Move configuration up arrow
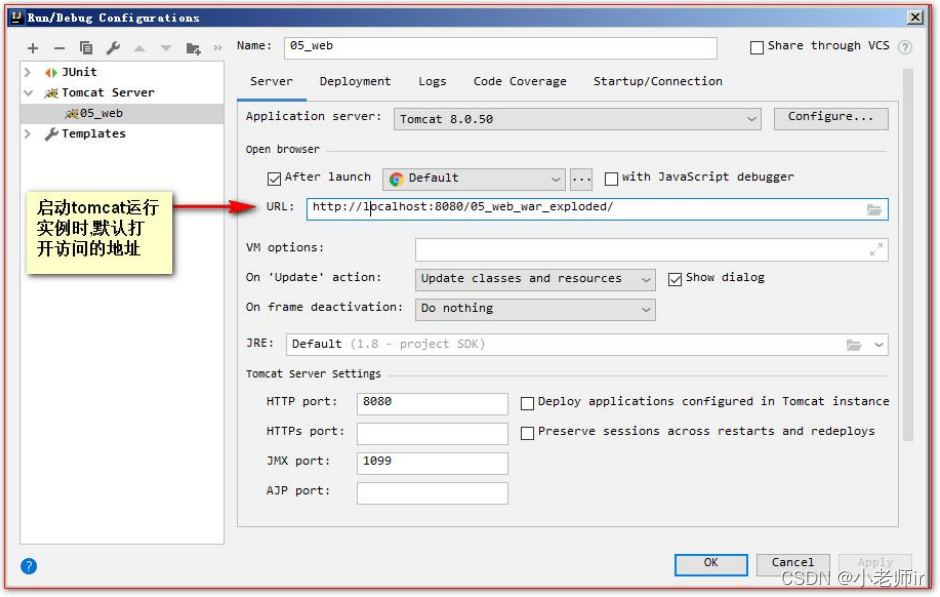The height and width of the screenshot is (597, 940). click(140, 48)
